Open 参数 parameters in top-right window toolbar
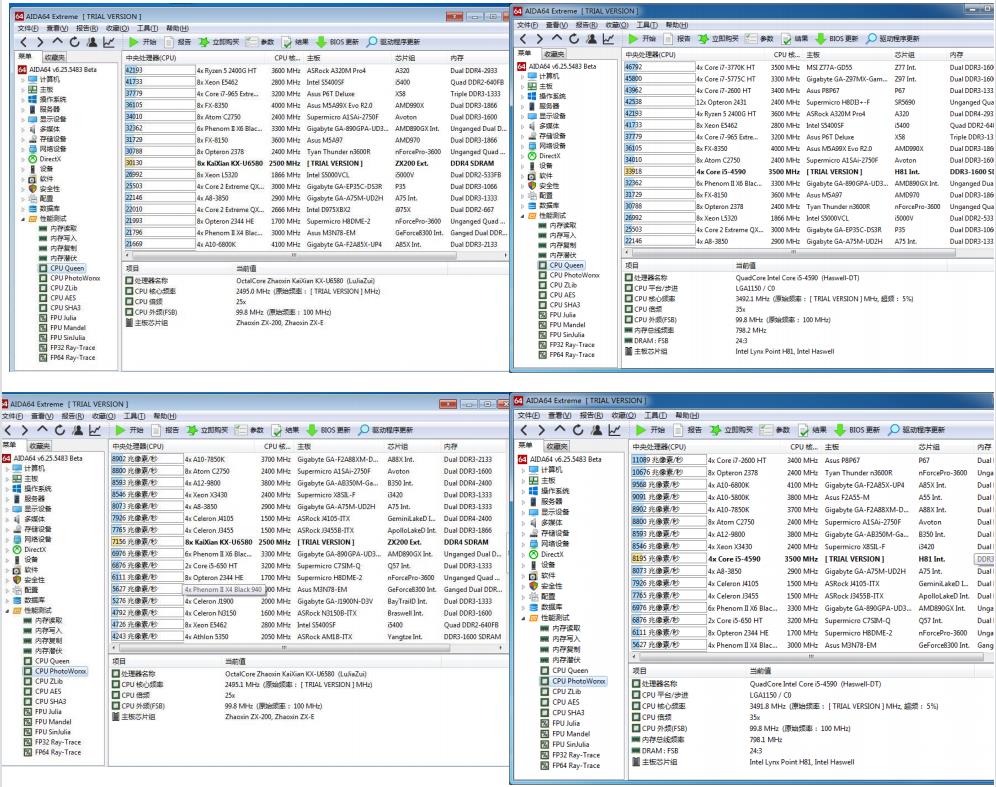This screenshot has height=787, width=996. [x=759, y=39]
